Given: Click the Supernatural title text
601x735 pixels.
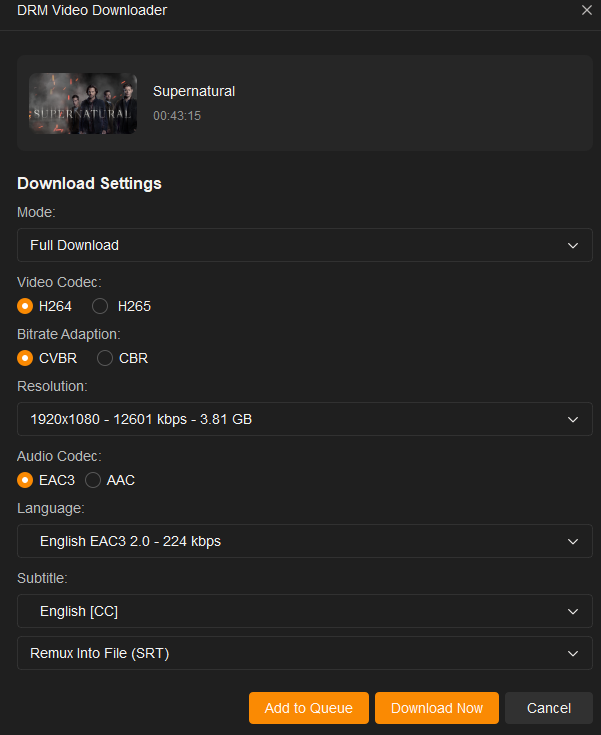Looking at the screenshot, I should click(x=194, y=91).
